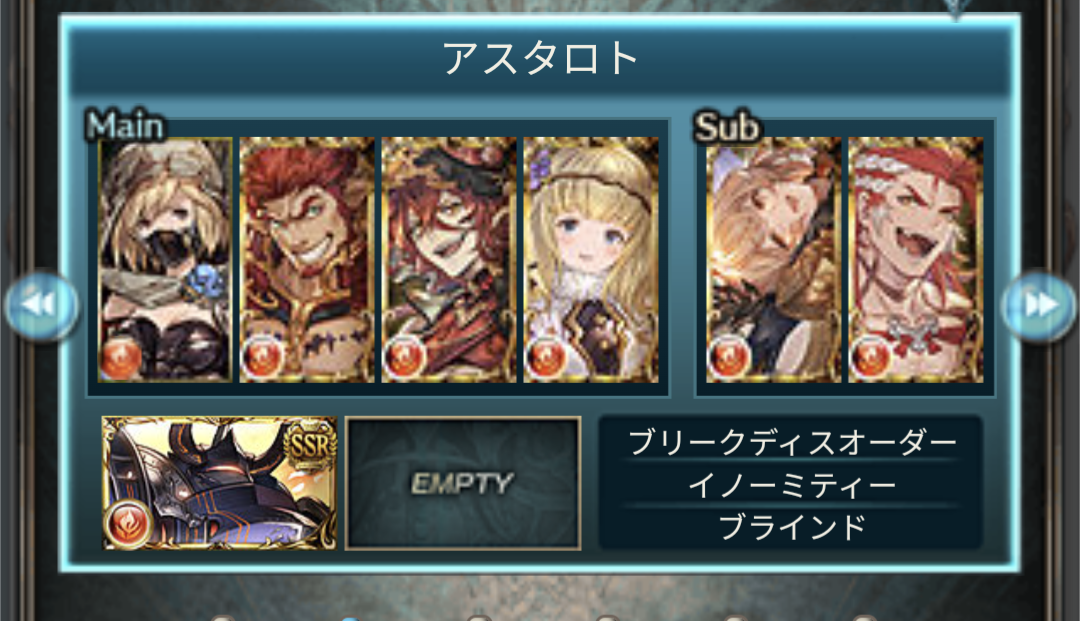Open the SSR fire summon card
Image resolution: width=1080 pixels, height=621 pixels.
(220, 483)
